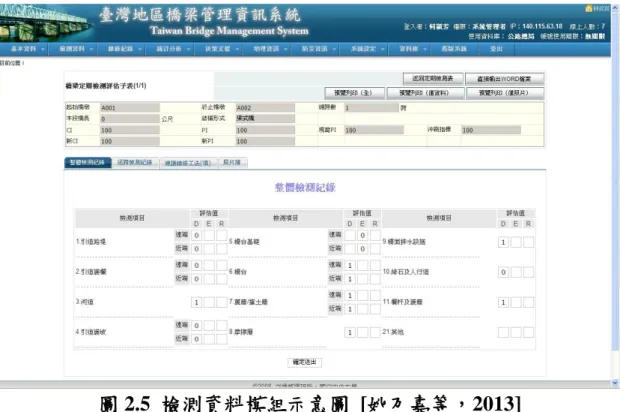Click the 1.引道路堤 item label
This screenshot has height=412, width=620.
point(91,242)
